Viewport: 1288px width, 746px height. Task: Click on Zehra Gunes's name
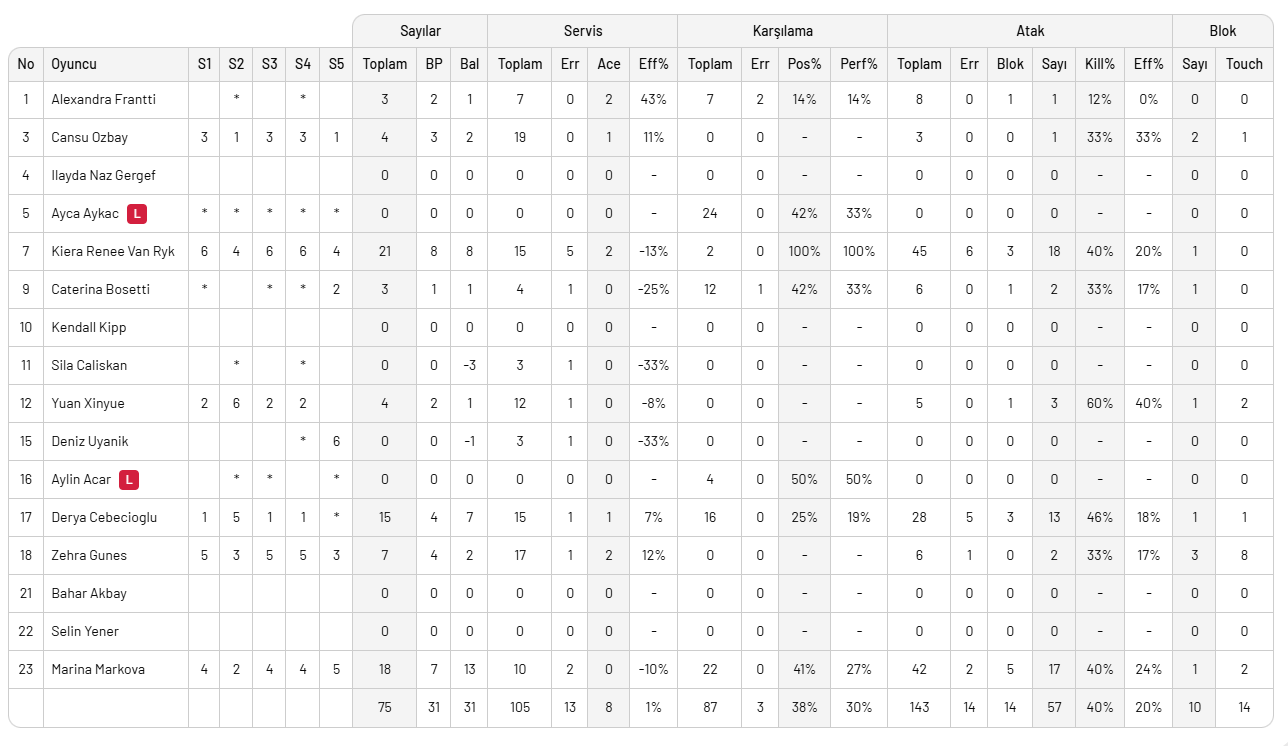pos(89,555)
